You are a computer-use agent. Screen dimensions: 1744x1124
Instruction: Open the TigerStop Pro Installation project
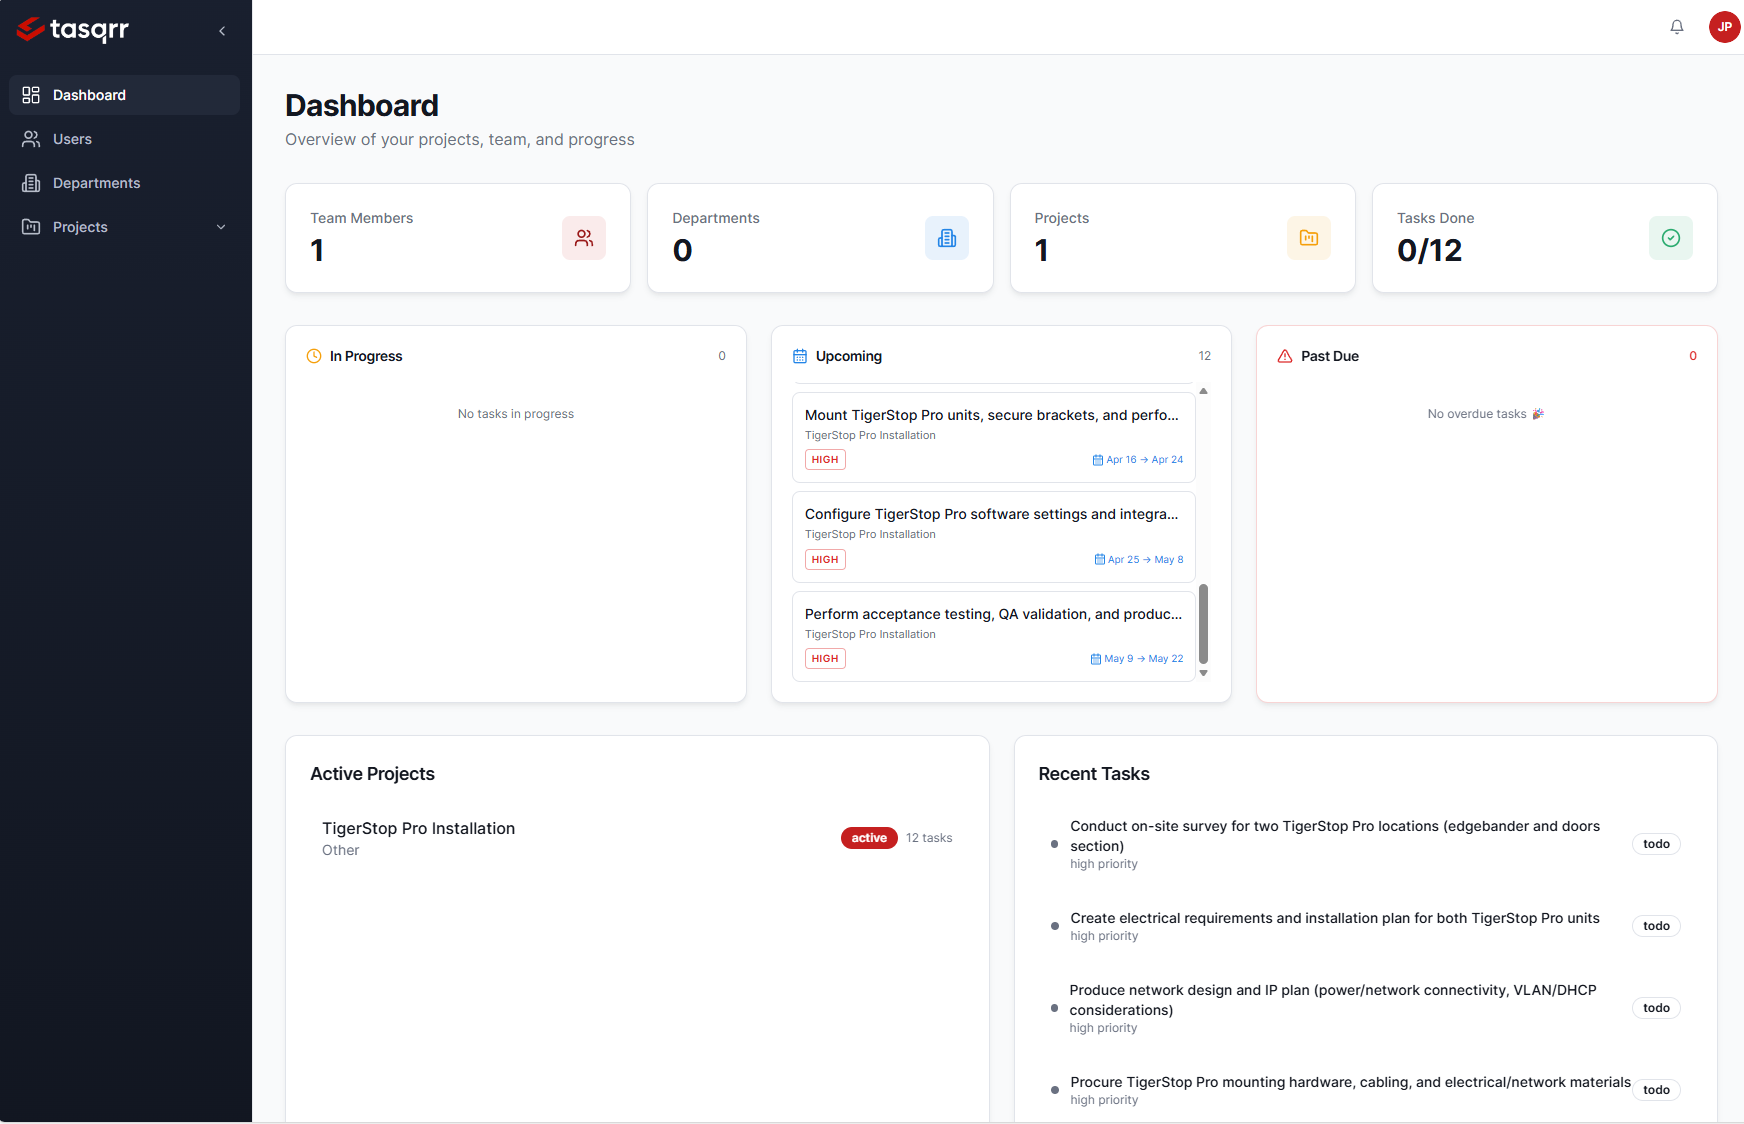click(418, 828)
